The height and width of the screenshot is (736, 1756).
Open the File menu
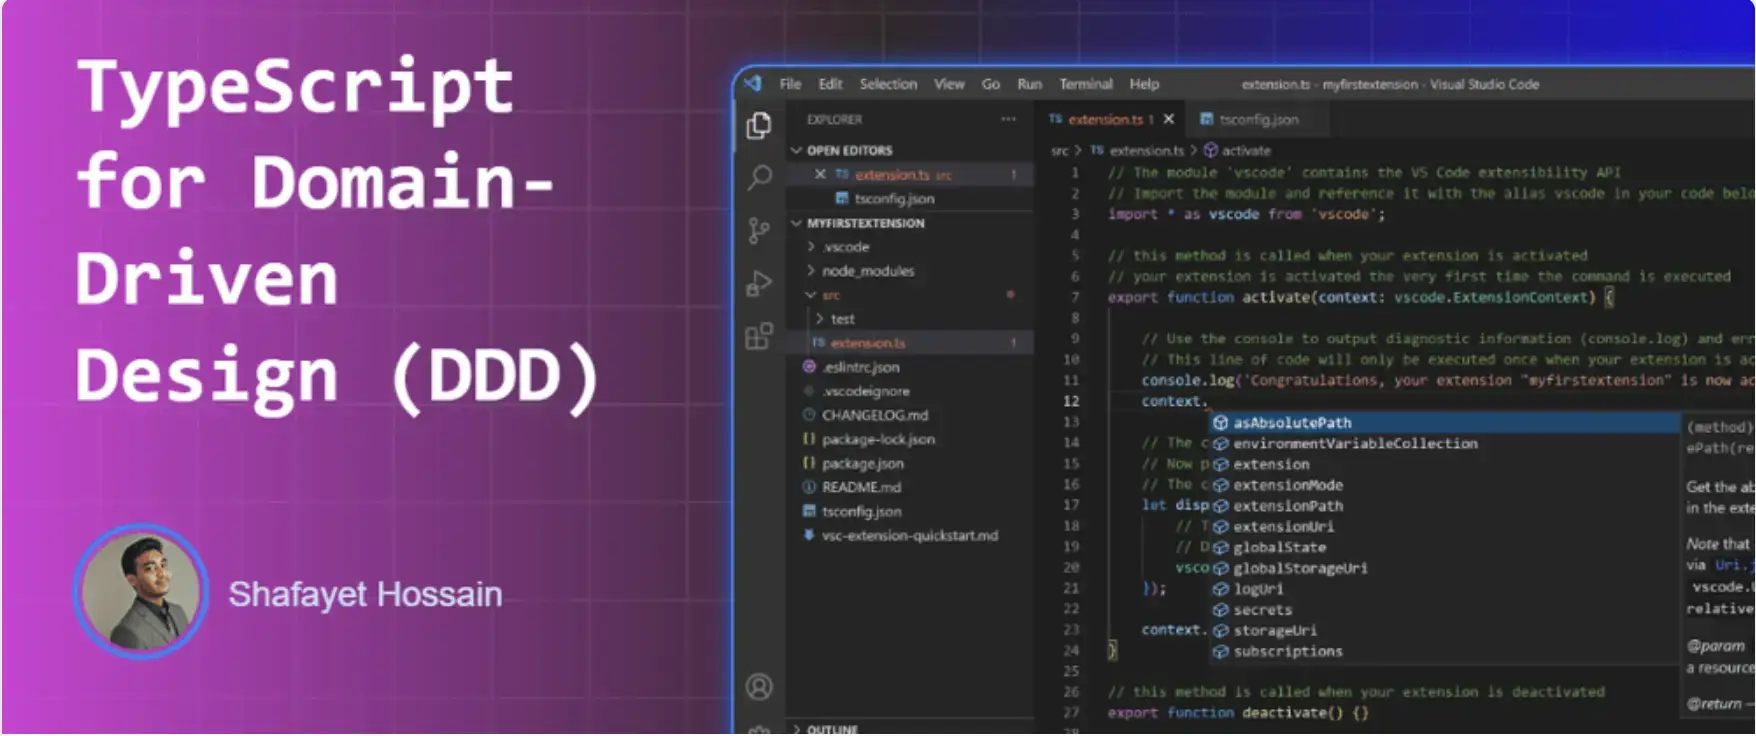pos(790,84)
